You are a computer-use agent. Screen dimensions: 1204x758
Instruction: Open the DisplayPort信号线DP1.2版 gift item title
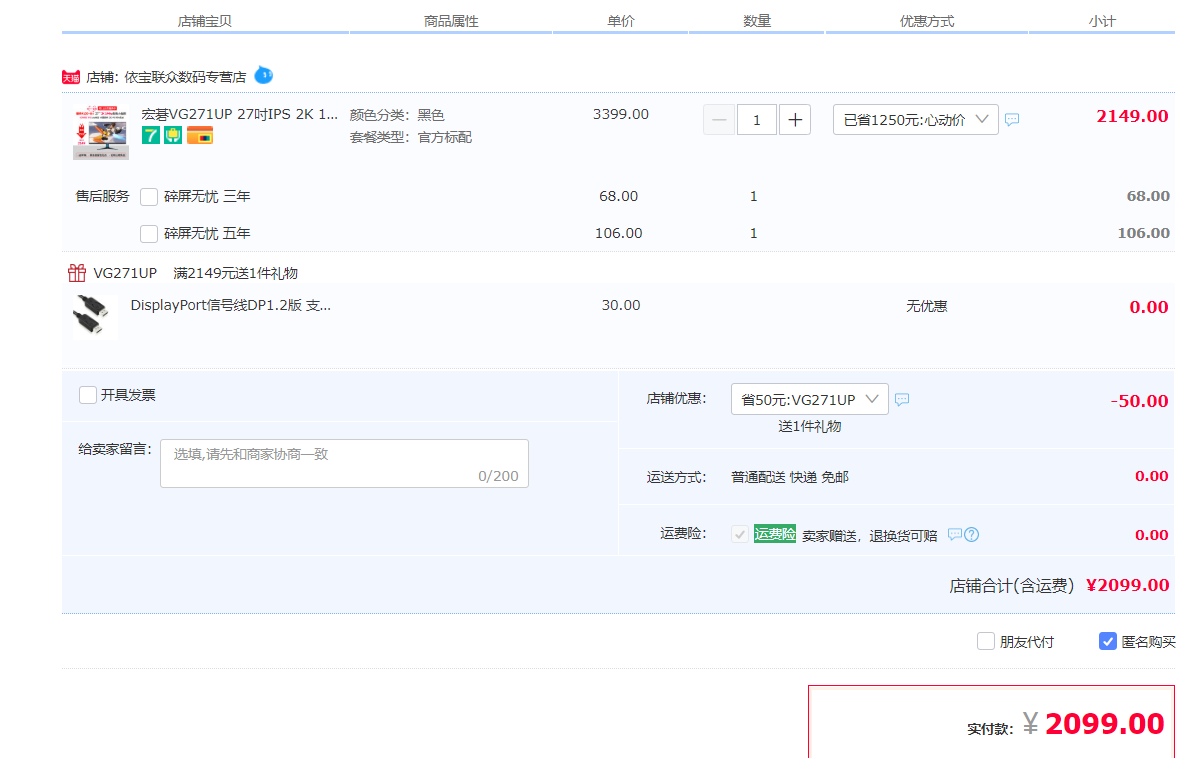tap(231, 305)
